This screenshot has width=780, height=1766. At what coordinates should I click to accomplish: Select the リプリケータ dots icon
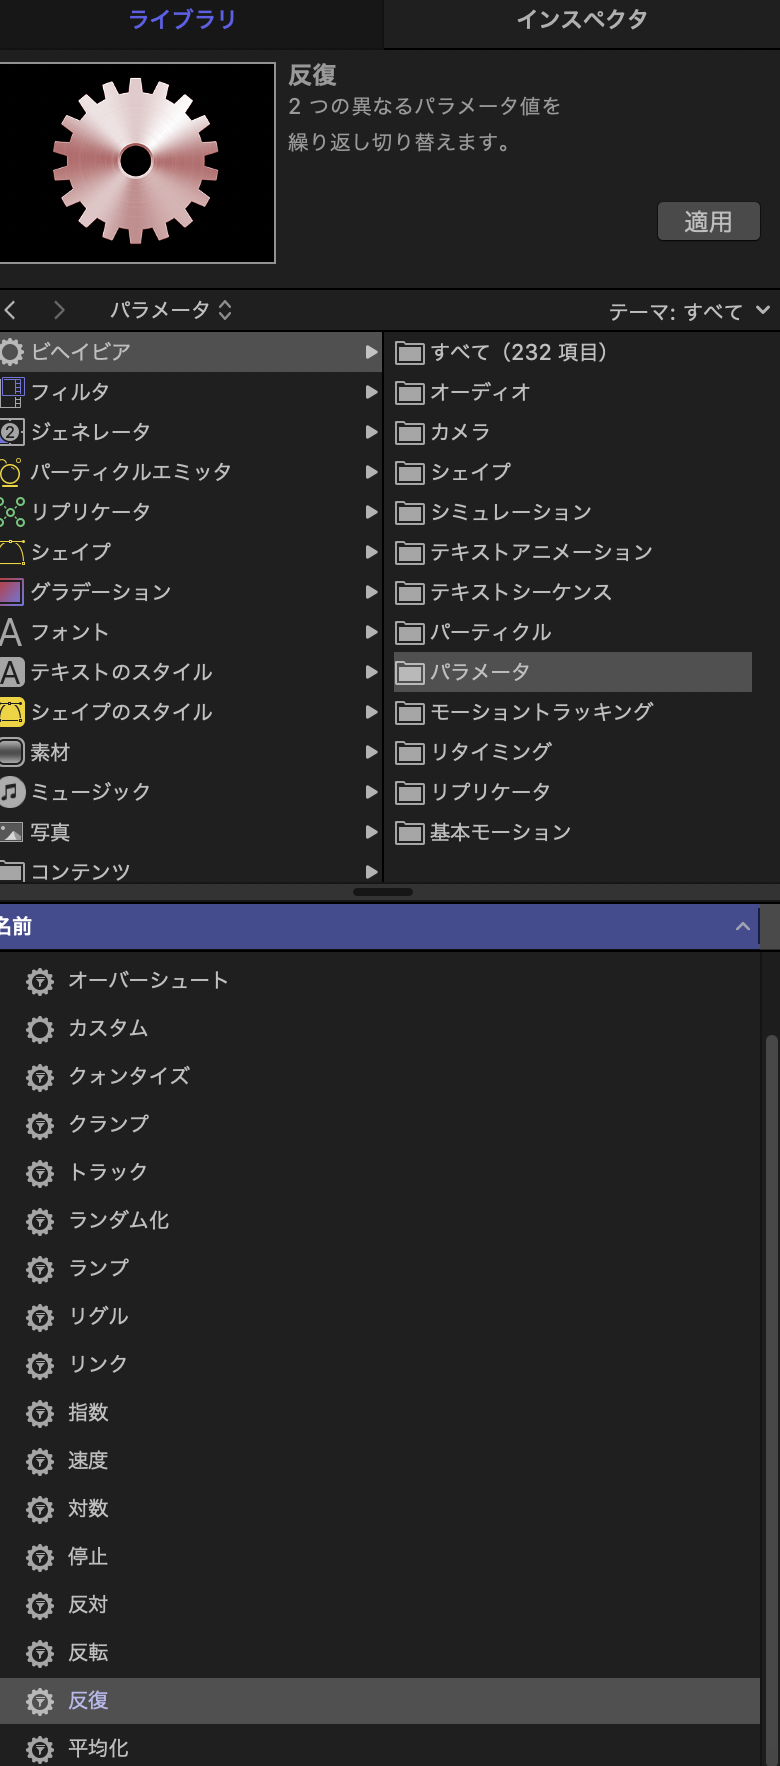[x=11, y=512]
